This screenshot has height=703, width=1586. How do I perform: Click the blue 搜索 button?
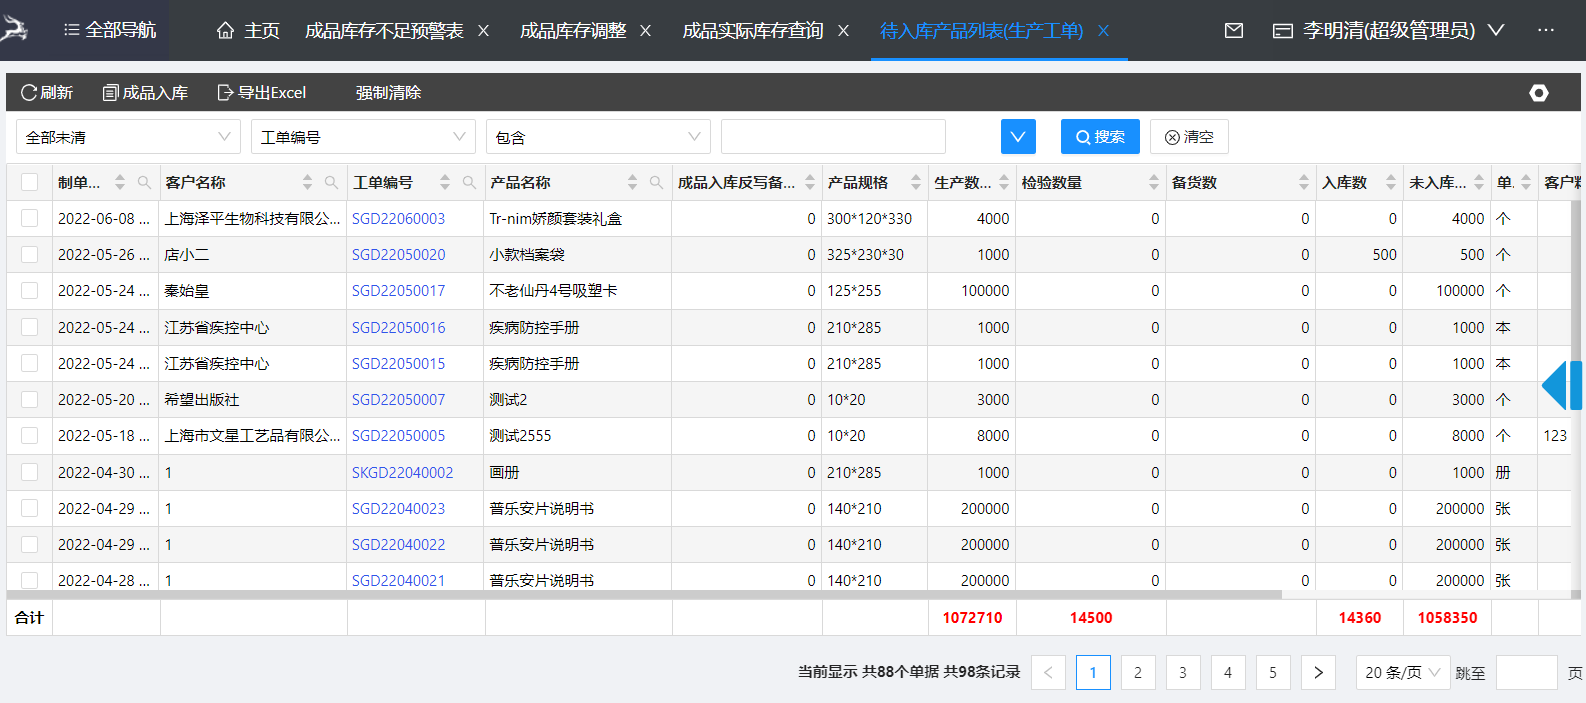pos(1100,137)
